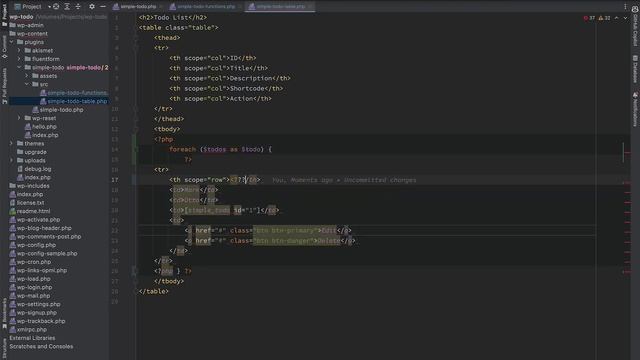
Task: Click the warnings count indicator showing 32
Action: pyautogui.click(x=604, y=18)
